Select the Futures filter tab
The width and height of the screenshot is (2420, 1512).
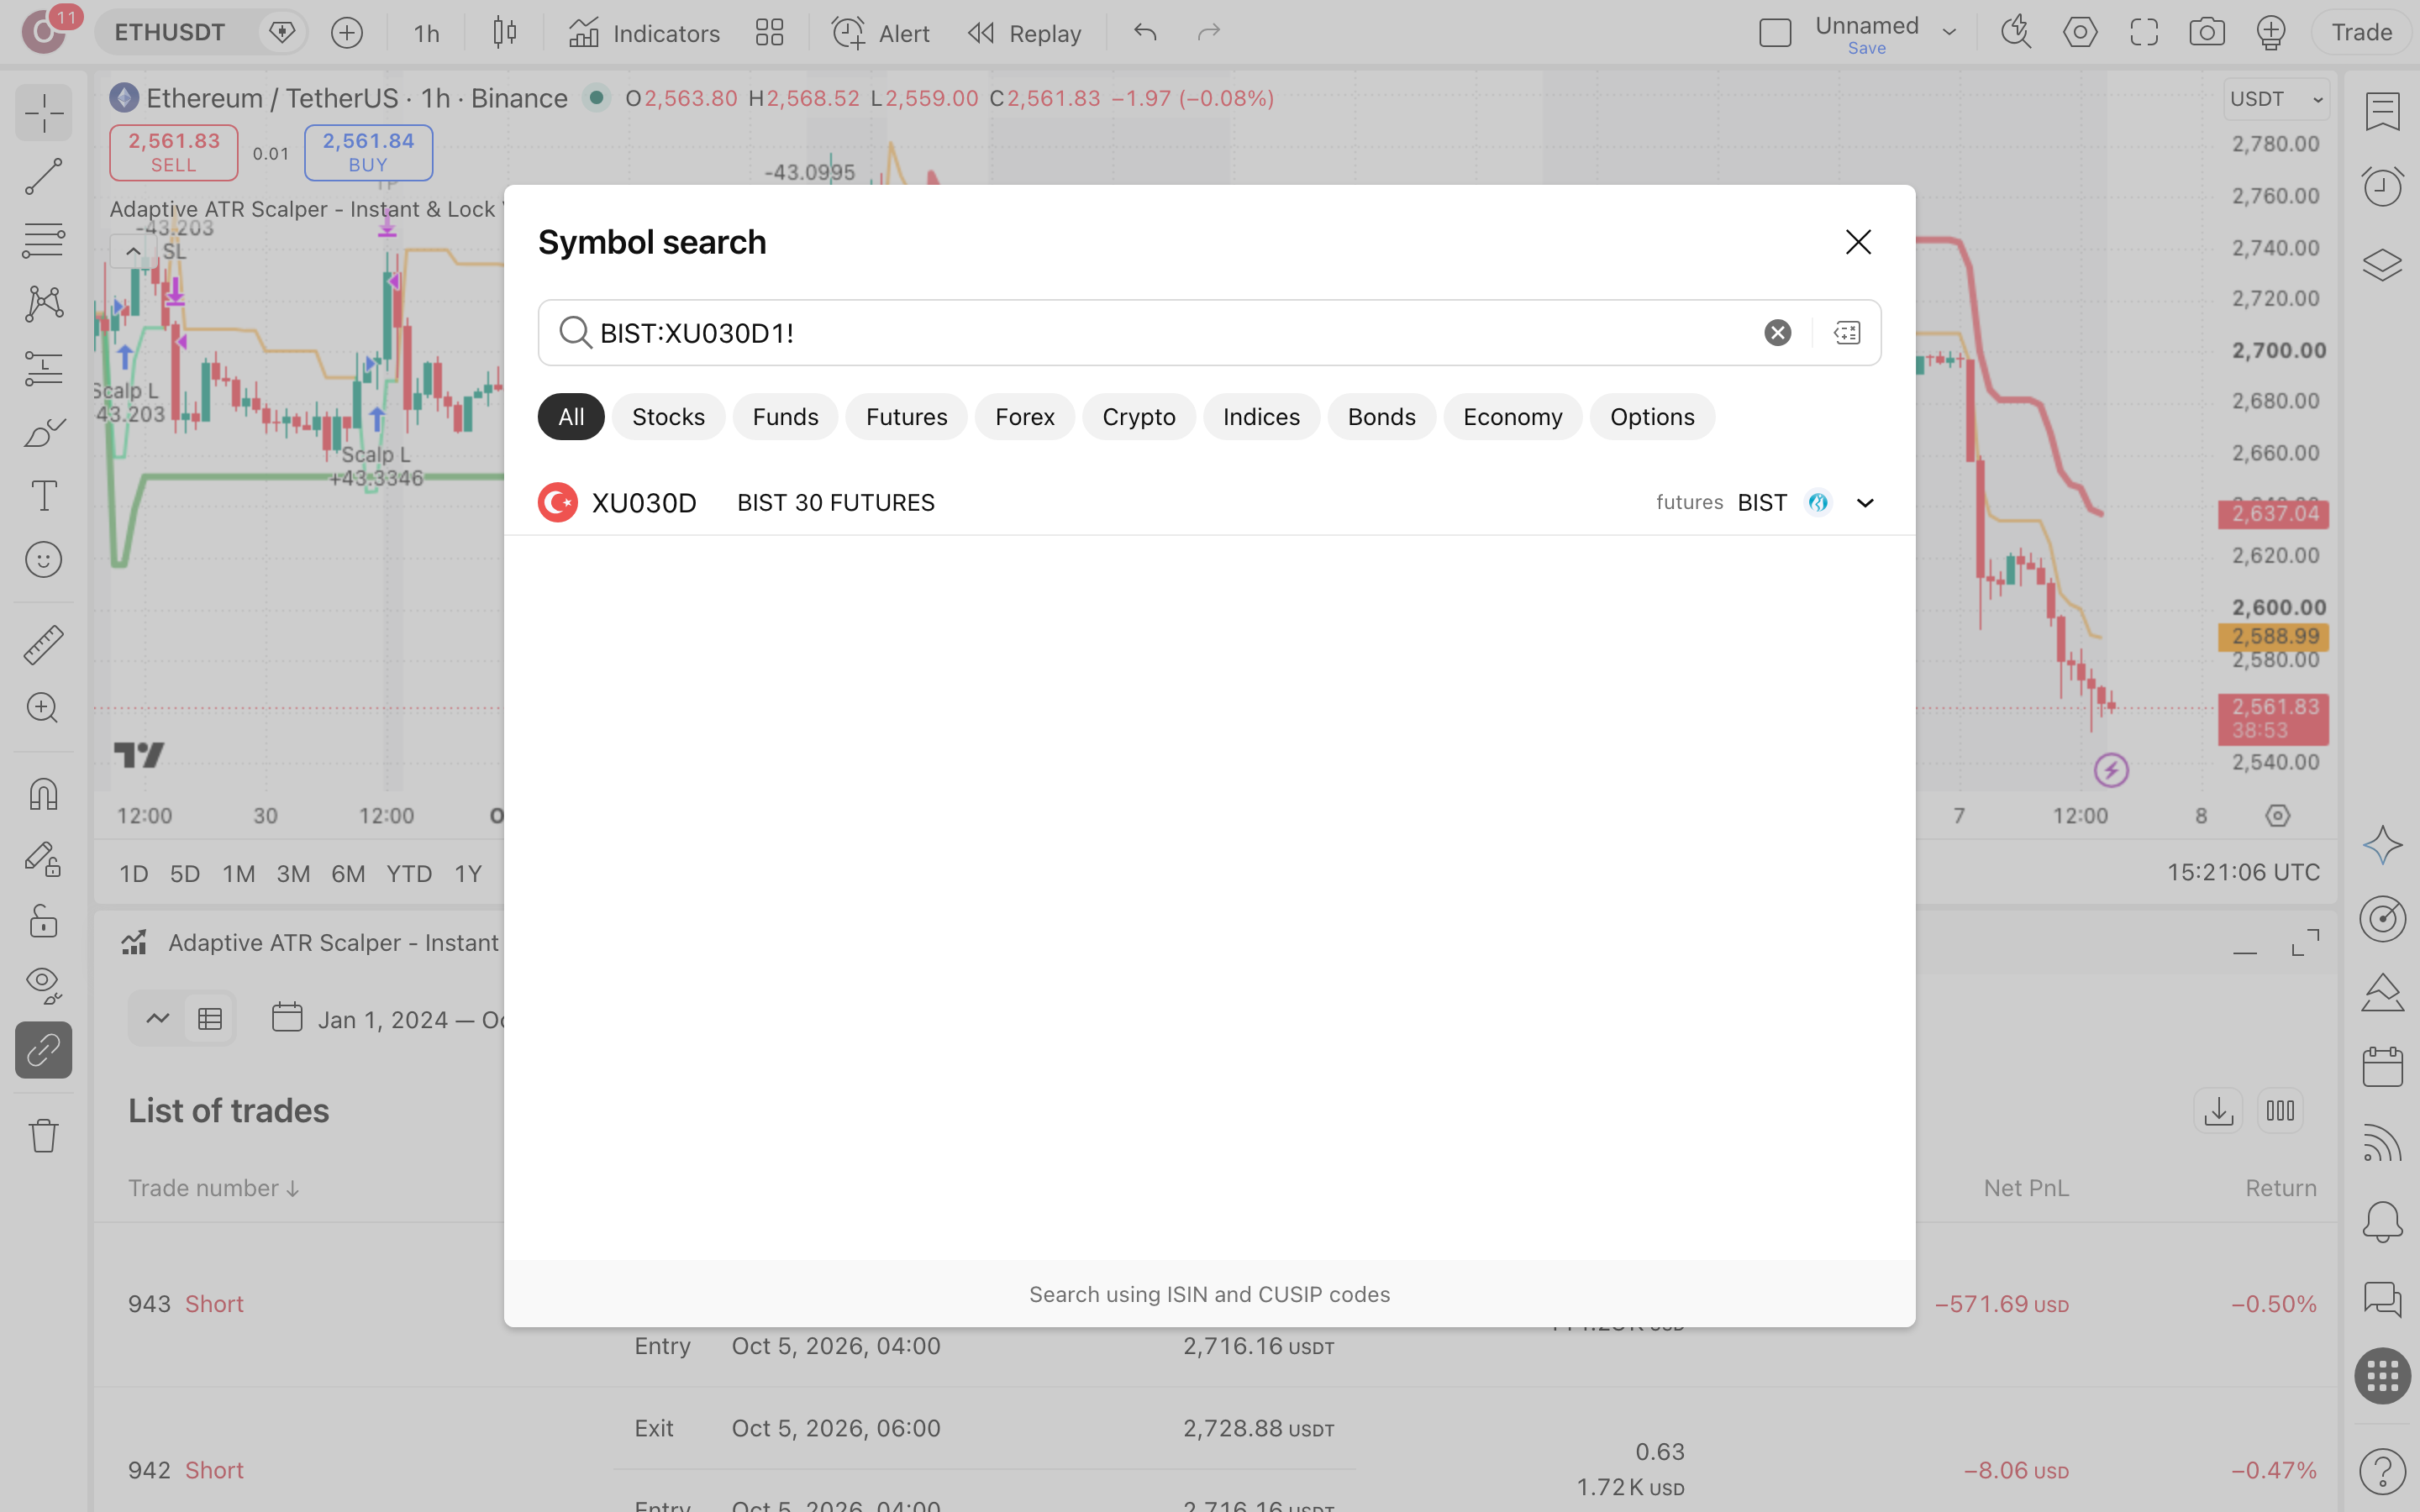point(906,417)
